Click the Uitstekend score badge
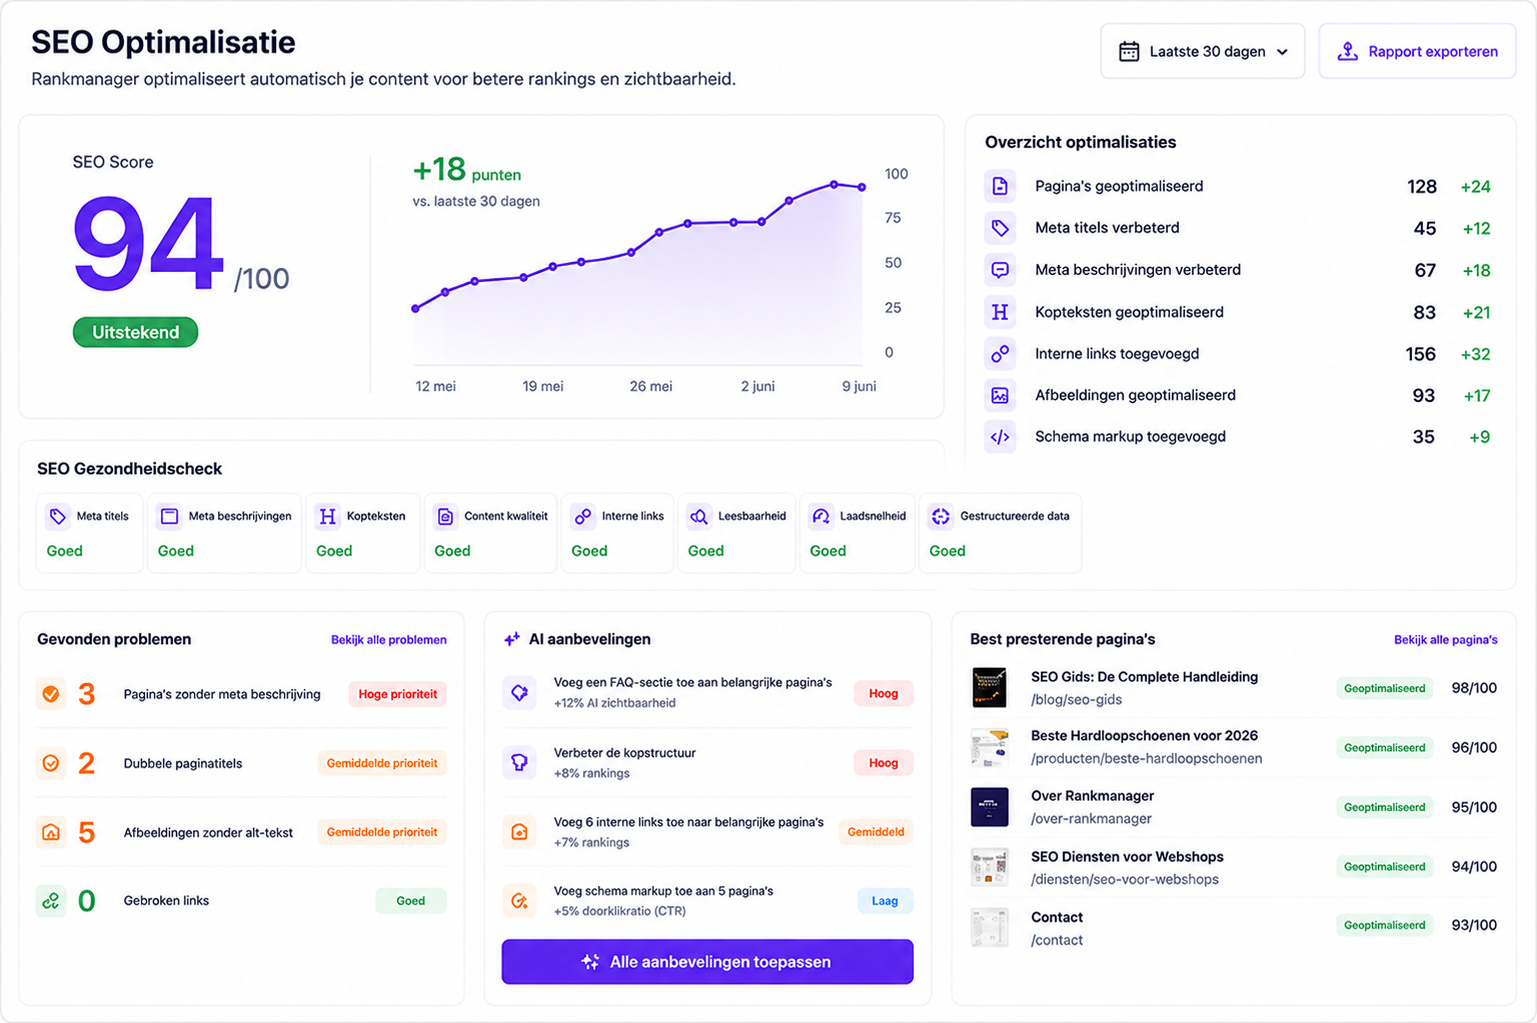The height and width of the screenshot is (1023, 1537). coord(136,332)
